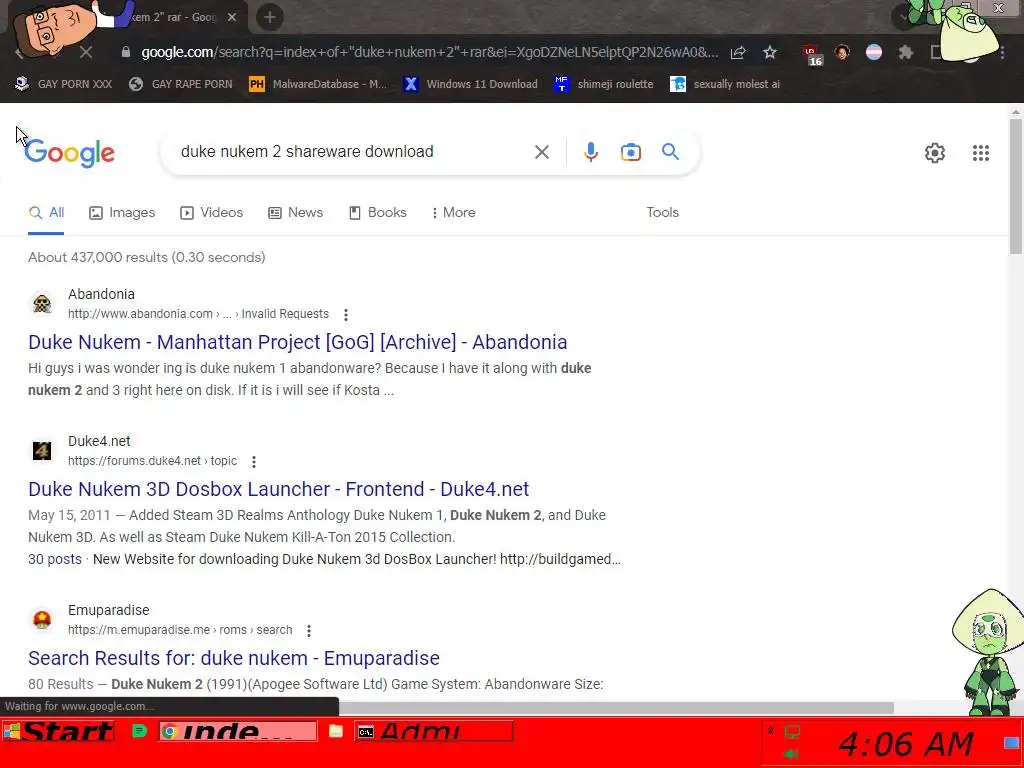This screenshot has height=768, width=1024.
Task: Open Search Results duke nukem Emuparadise link
Action: click(234, 658)
